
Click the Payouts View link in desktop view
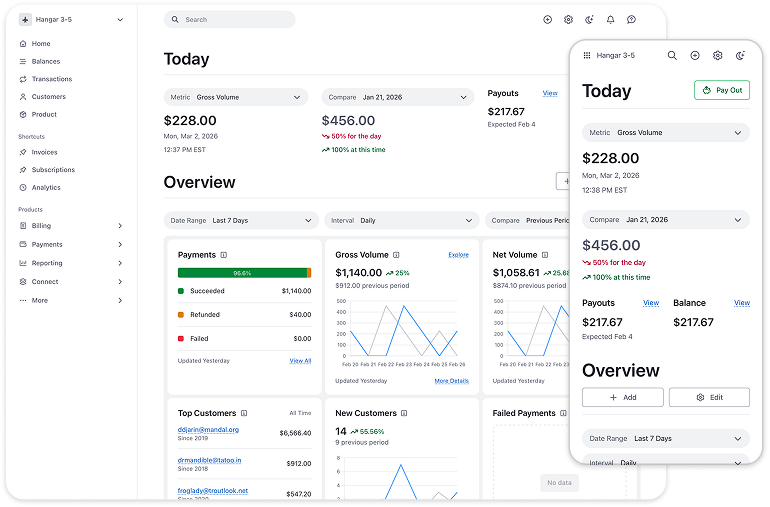[x=550, y=93]
